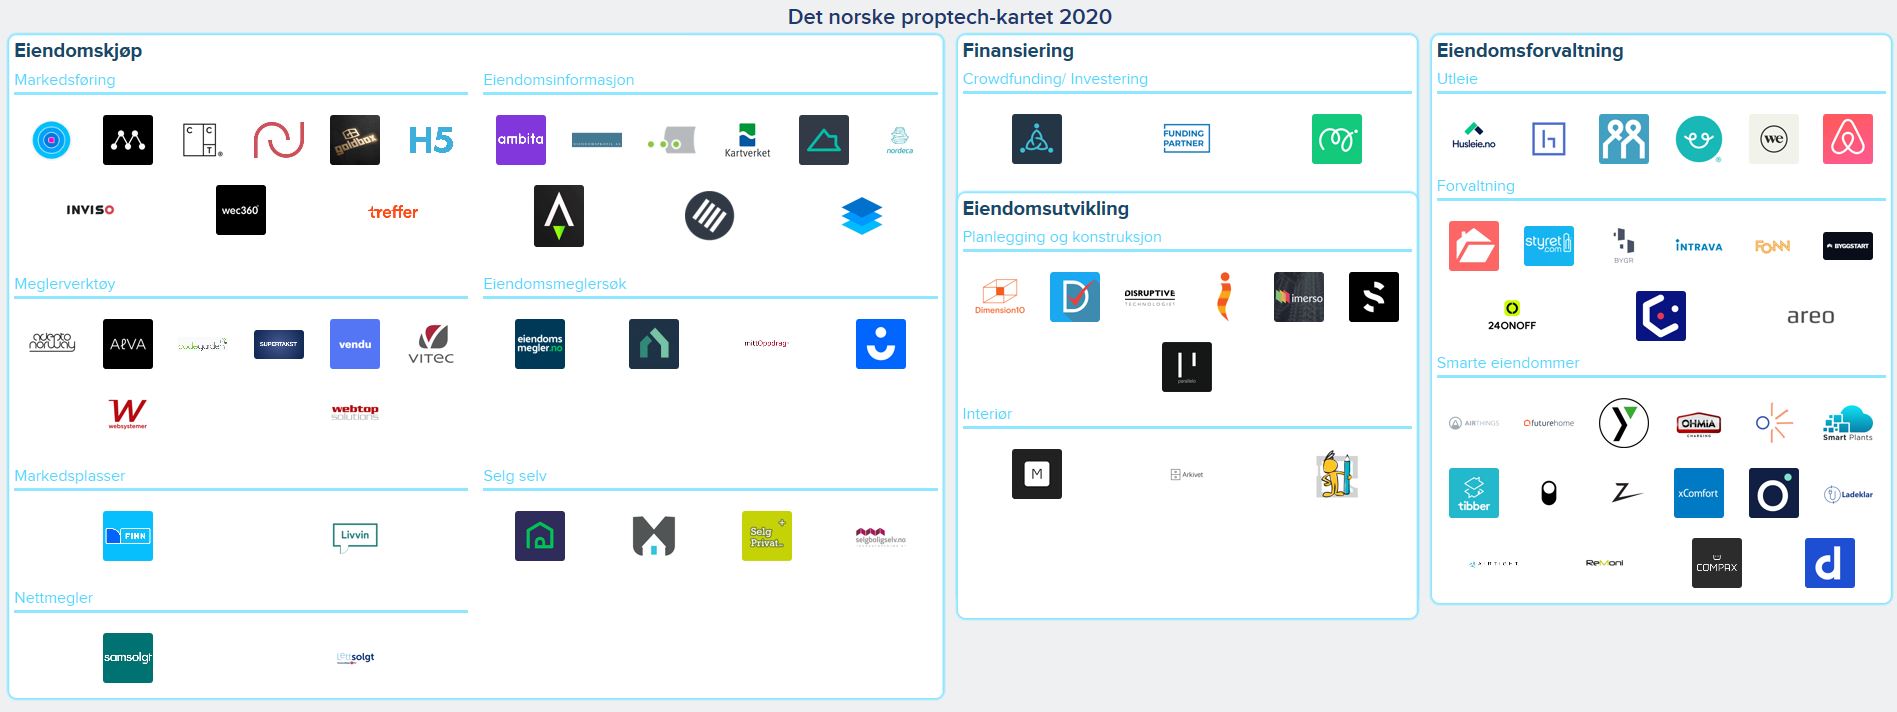Open the imerso logo
Viewport: 1897px width, 712px height.
click(1299, 297)
